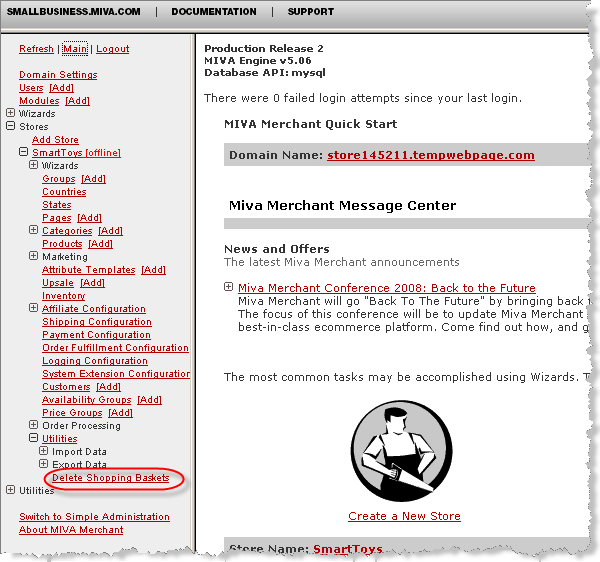Open the Inventory link

coord(64,296)
